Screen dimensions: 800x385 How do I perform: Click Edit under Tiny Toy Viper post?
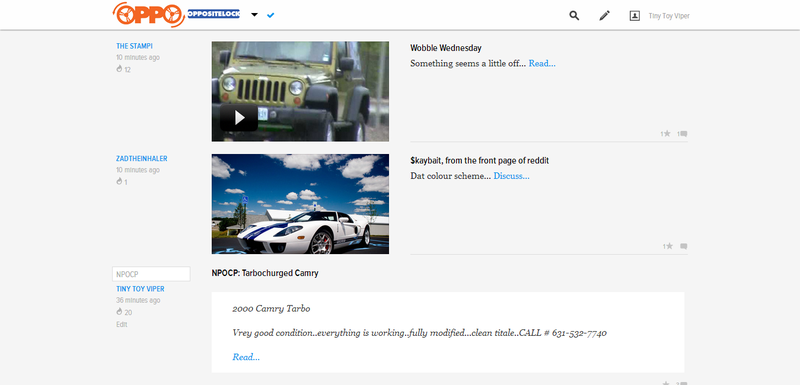click(x=121, y=324)
